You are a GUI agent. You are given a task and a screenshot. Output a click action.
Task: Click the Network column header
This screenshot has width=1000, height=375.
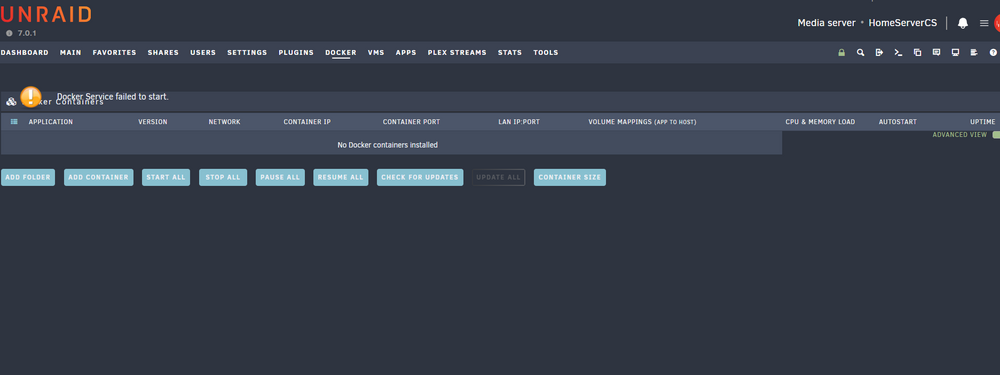tap(224, 122)
